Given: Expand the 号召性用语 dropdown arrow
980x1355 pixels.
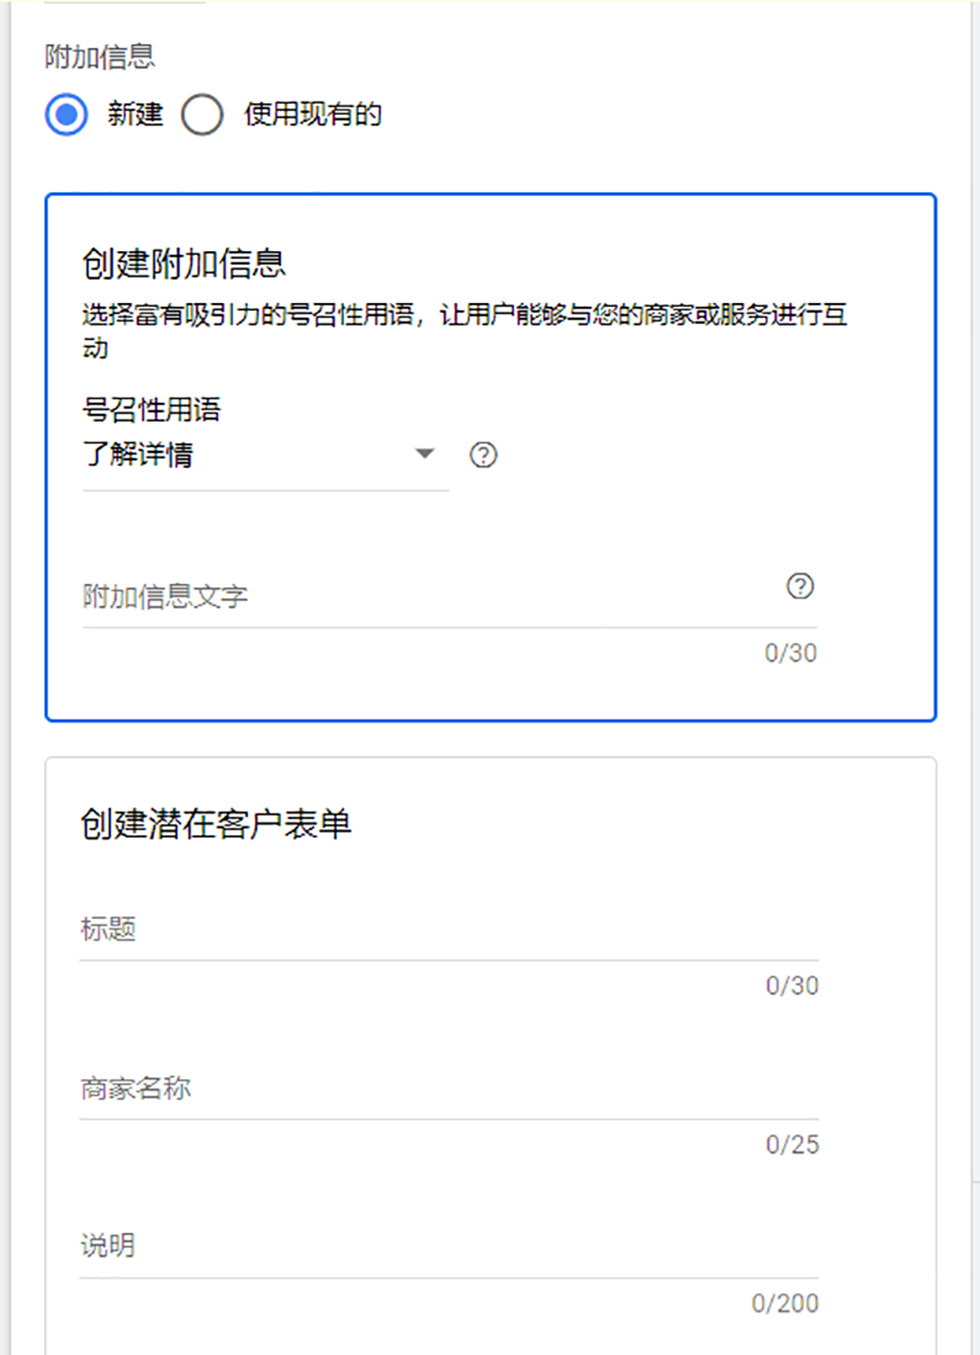Looking at the screenshot, I should coord(425,454).
